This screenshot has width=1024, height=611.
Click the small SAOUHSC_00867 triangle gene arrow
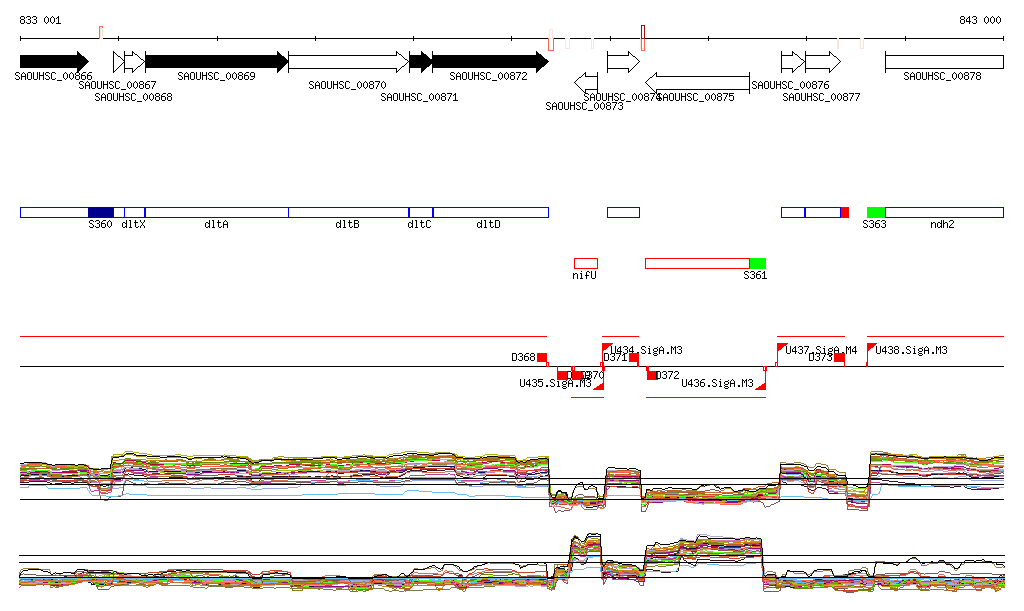tap(118, 62)
